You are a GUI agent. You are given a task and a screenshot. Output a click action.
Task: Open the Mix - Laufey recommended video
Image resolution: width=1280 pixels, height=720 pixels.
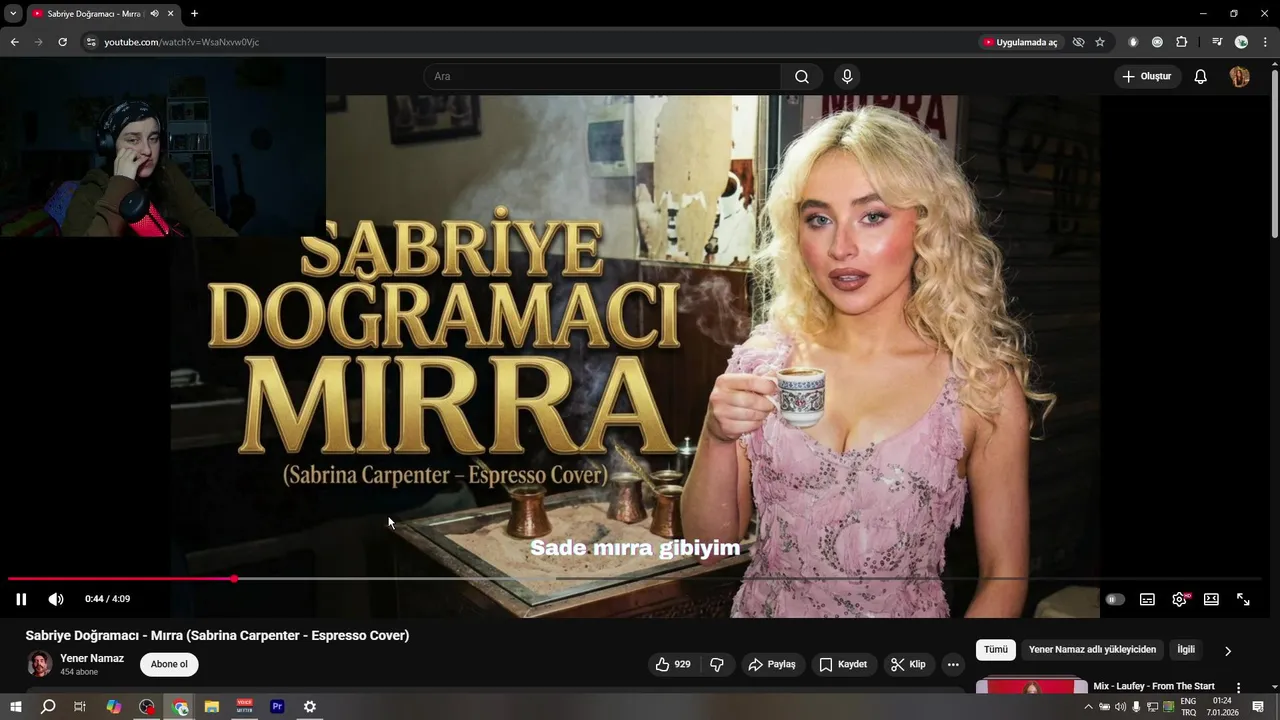(x=1154, y=686)
